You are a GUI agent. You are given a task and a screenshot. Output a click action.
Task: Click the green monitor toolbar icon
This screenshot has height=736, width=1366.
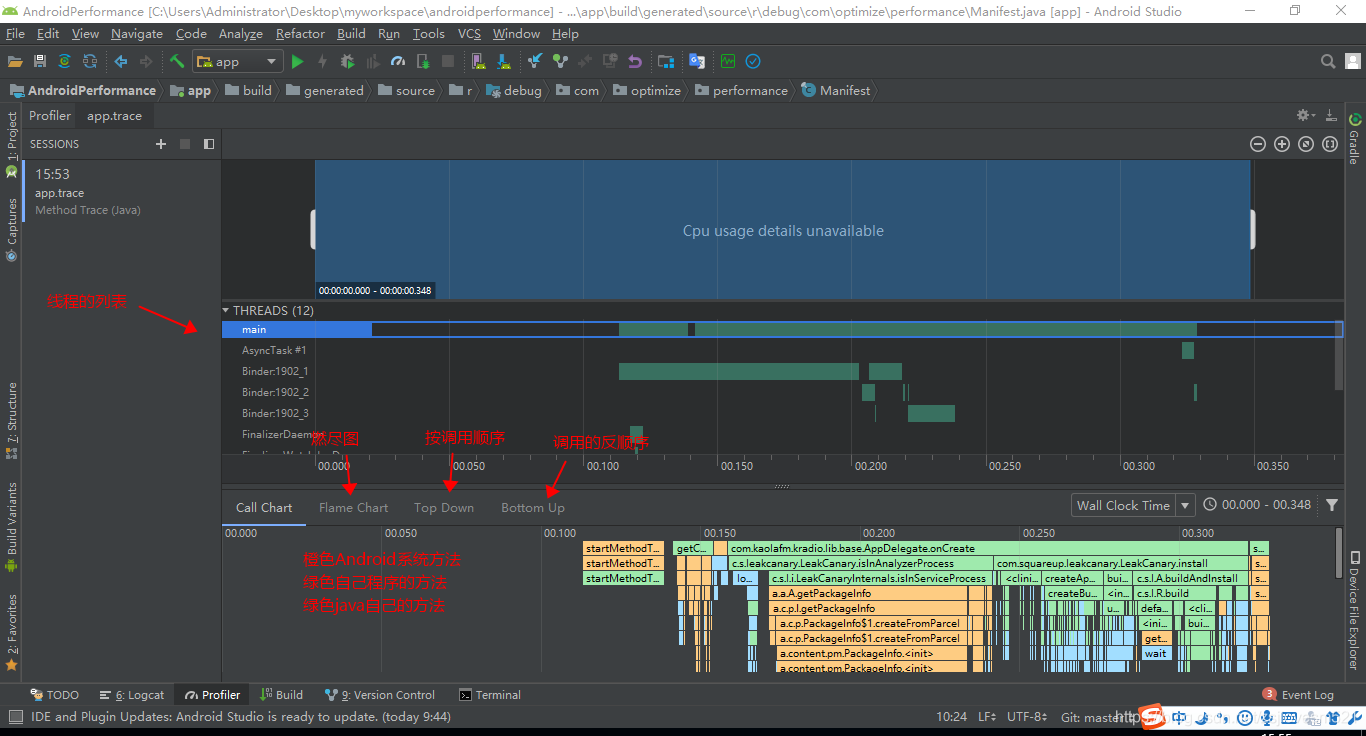click(728, 61)
